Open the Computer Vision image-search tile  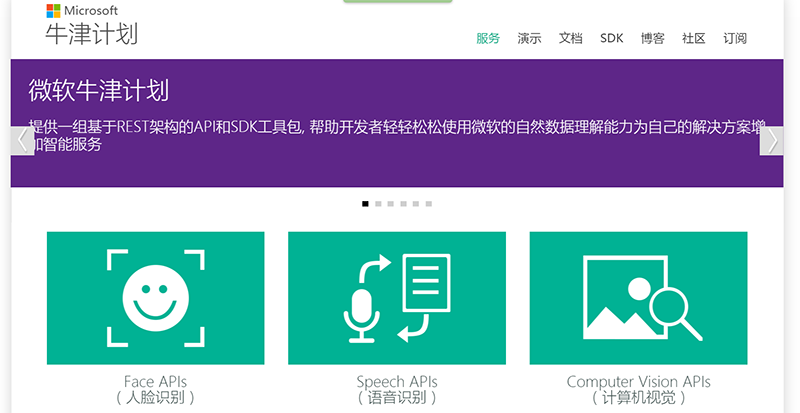point(638,298)
